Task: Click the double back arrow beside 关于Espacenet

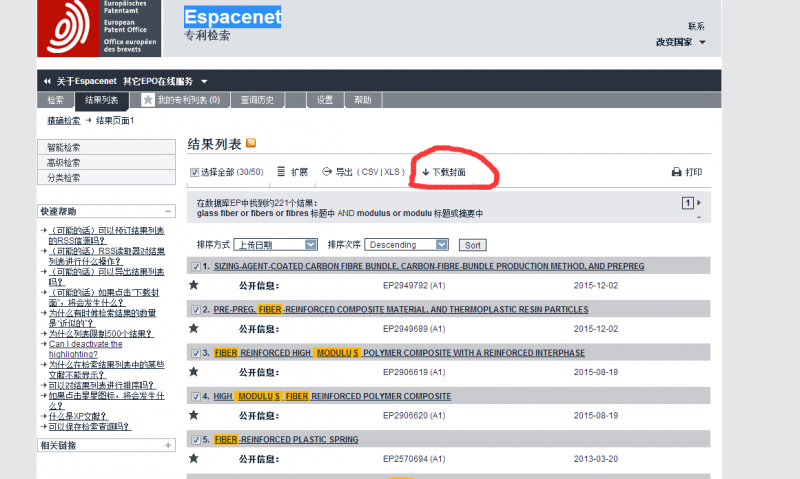Action: pyautogui.click(x=47, y=81)
